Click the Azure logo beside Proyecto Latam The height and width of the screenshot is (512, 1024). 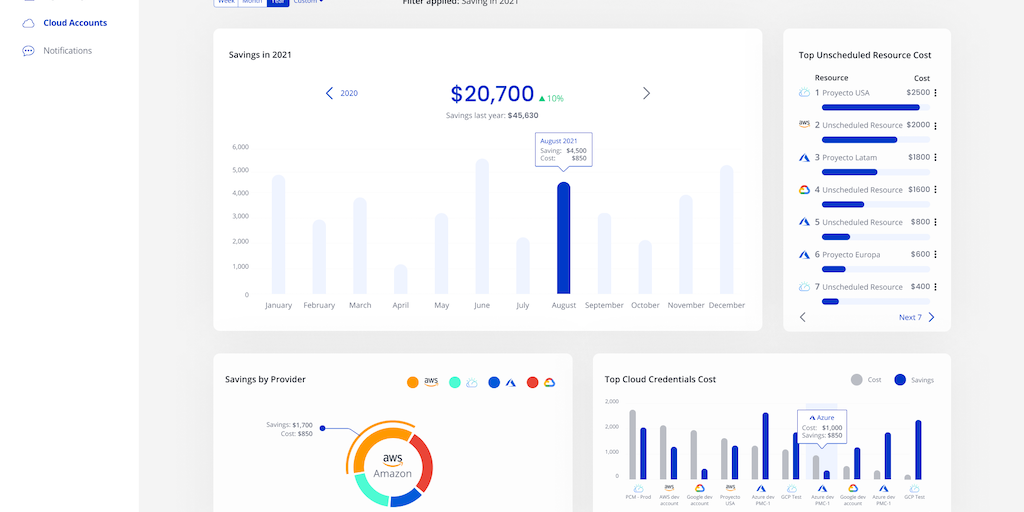tap(804, 157)
